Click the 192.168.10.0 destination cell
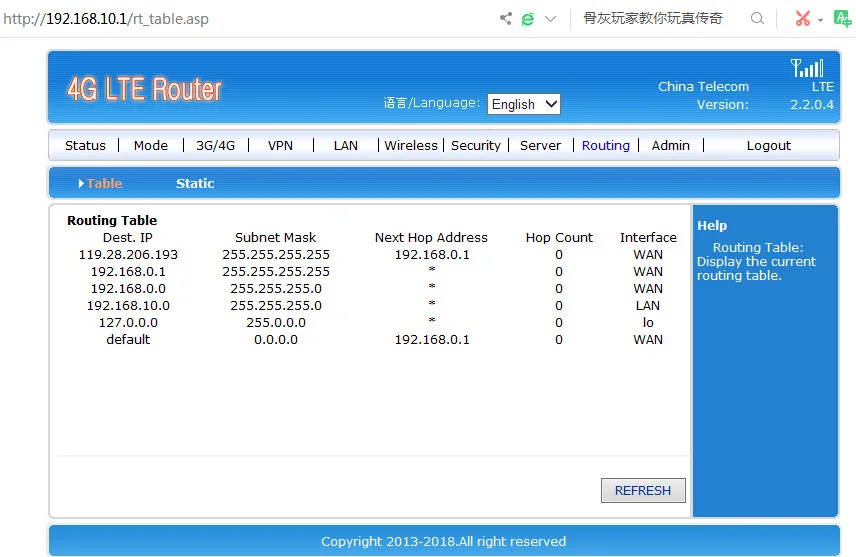 (x=128, y=305)
